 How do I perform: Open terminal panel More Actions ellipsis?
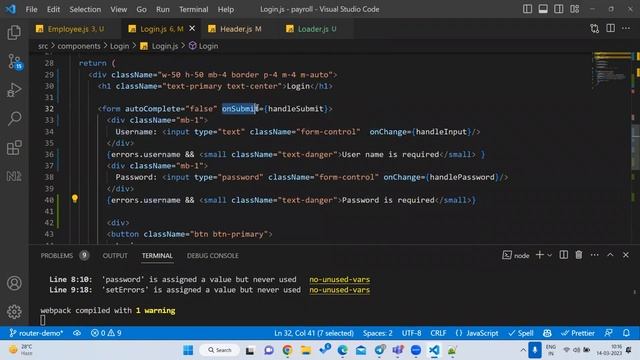tap(595, 255)
